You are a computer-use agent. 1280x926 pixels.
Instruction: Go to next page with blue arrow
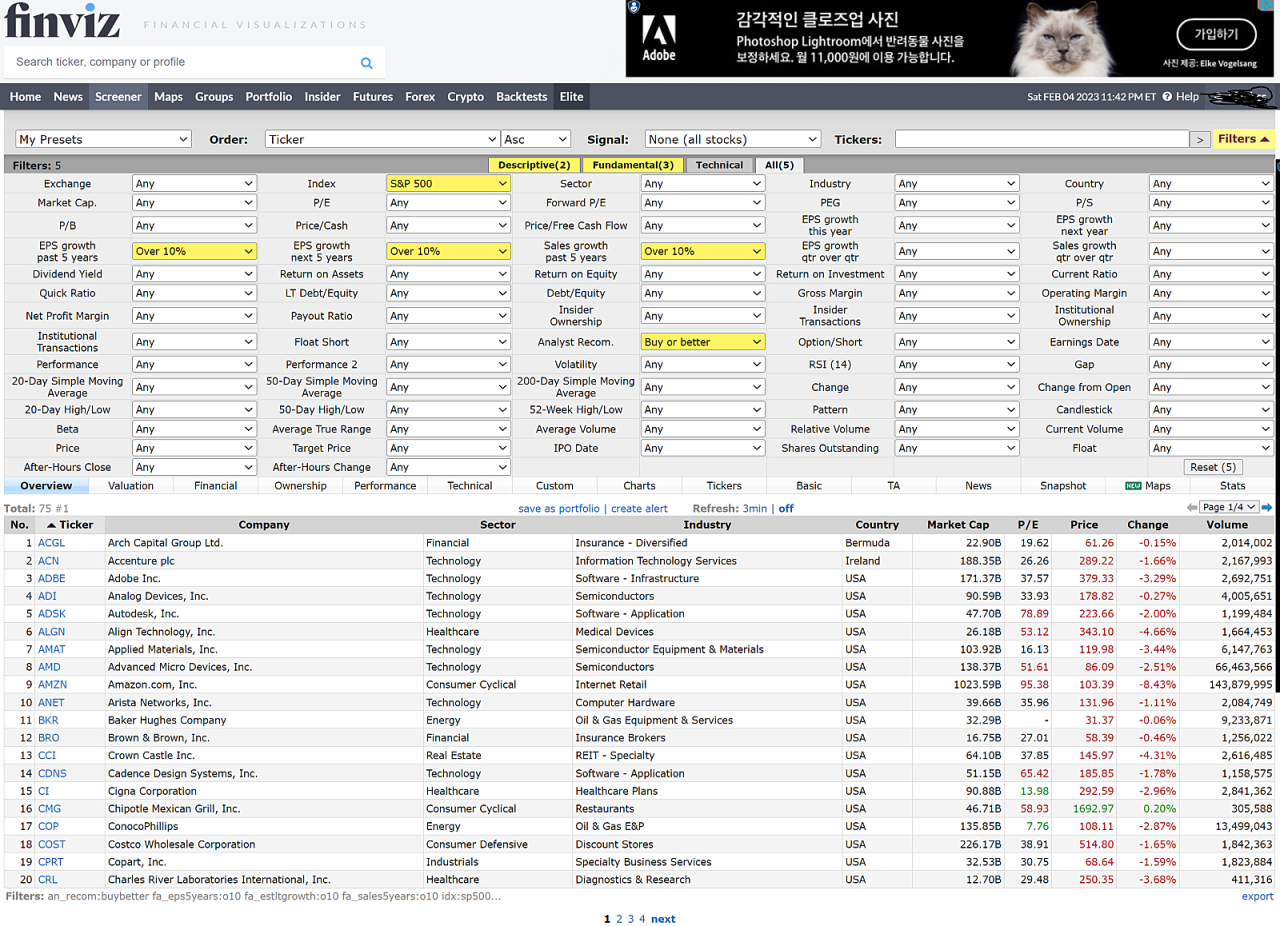click(1267, 508)
